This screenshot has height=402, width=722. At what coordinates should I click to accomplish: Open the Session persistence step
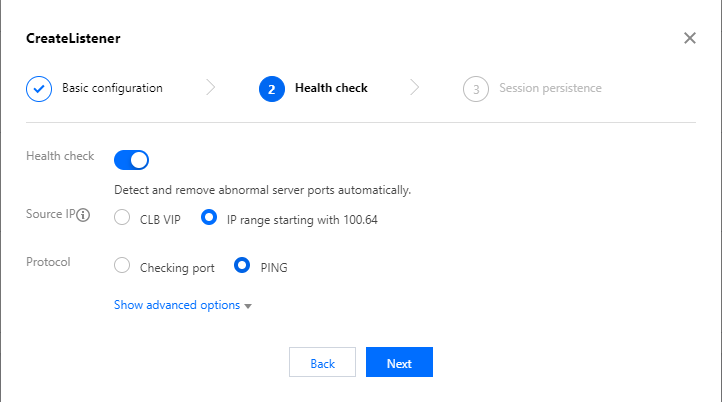coord(550,88)
